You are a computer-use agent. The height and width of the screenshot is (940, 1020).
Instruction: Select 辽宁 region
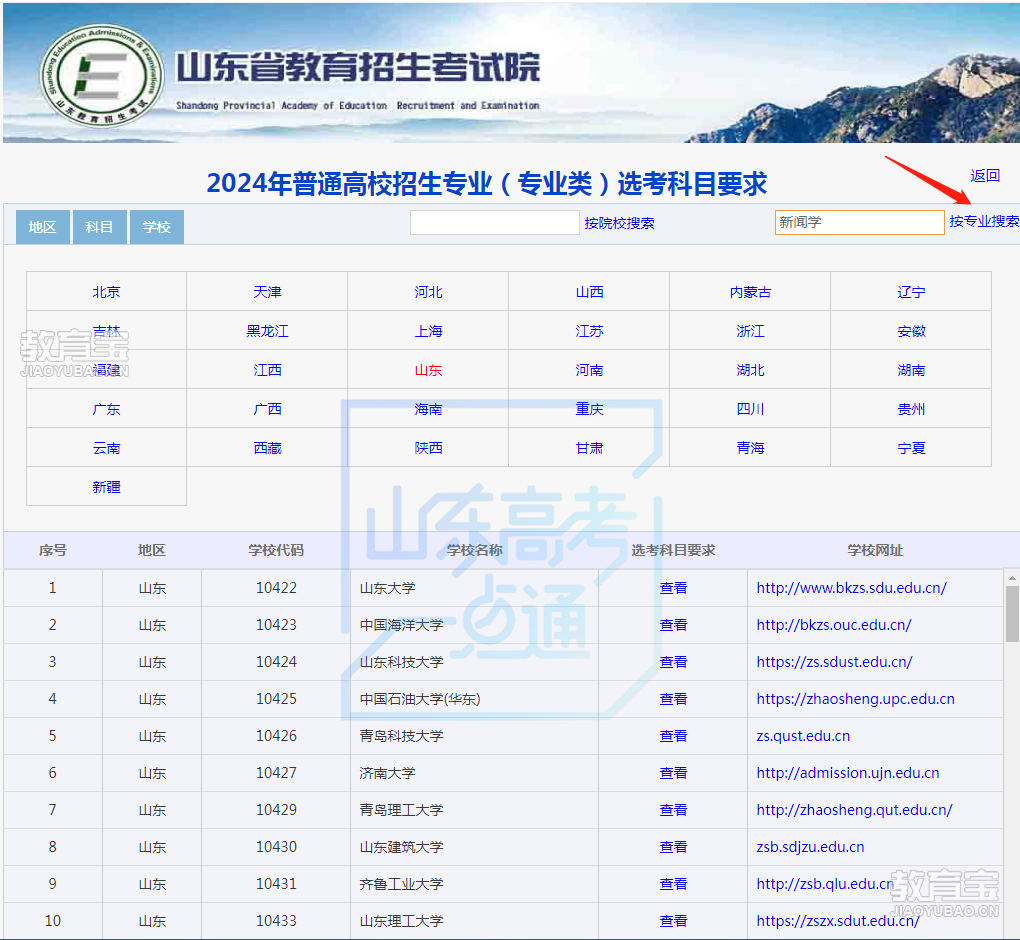pyautogui.click(x=911, y=292)
